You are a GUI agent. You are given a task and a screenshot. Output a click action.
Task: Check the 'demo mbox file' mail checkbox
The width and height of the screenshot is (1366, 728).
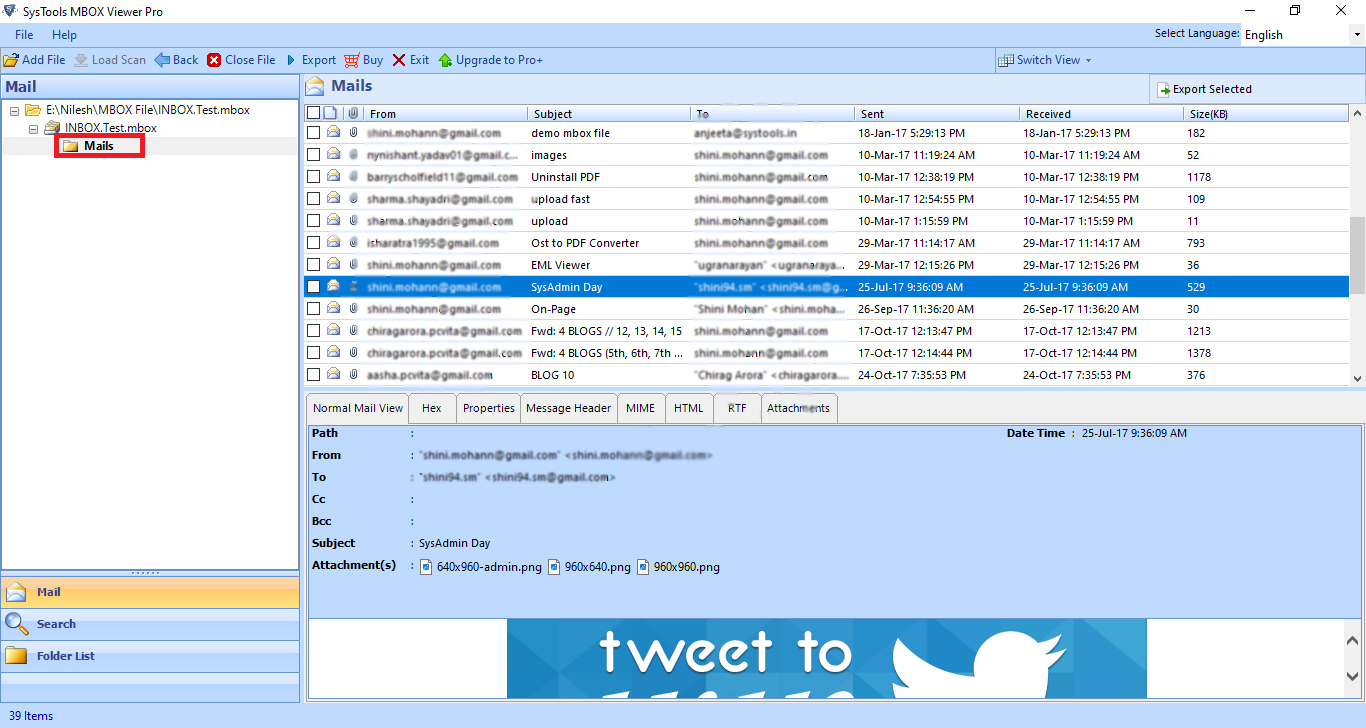(x=314, y=132)
